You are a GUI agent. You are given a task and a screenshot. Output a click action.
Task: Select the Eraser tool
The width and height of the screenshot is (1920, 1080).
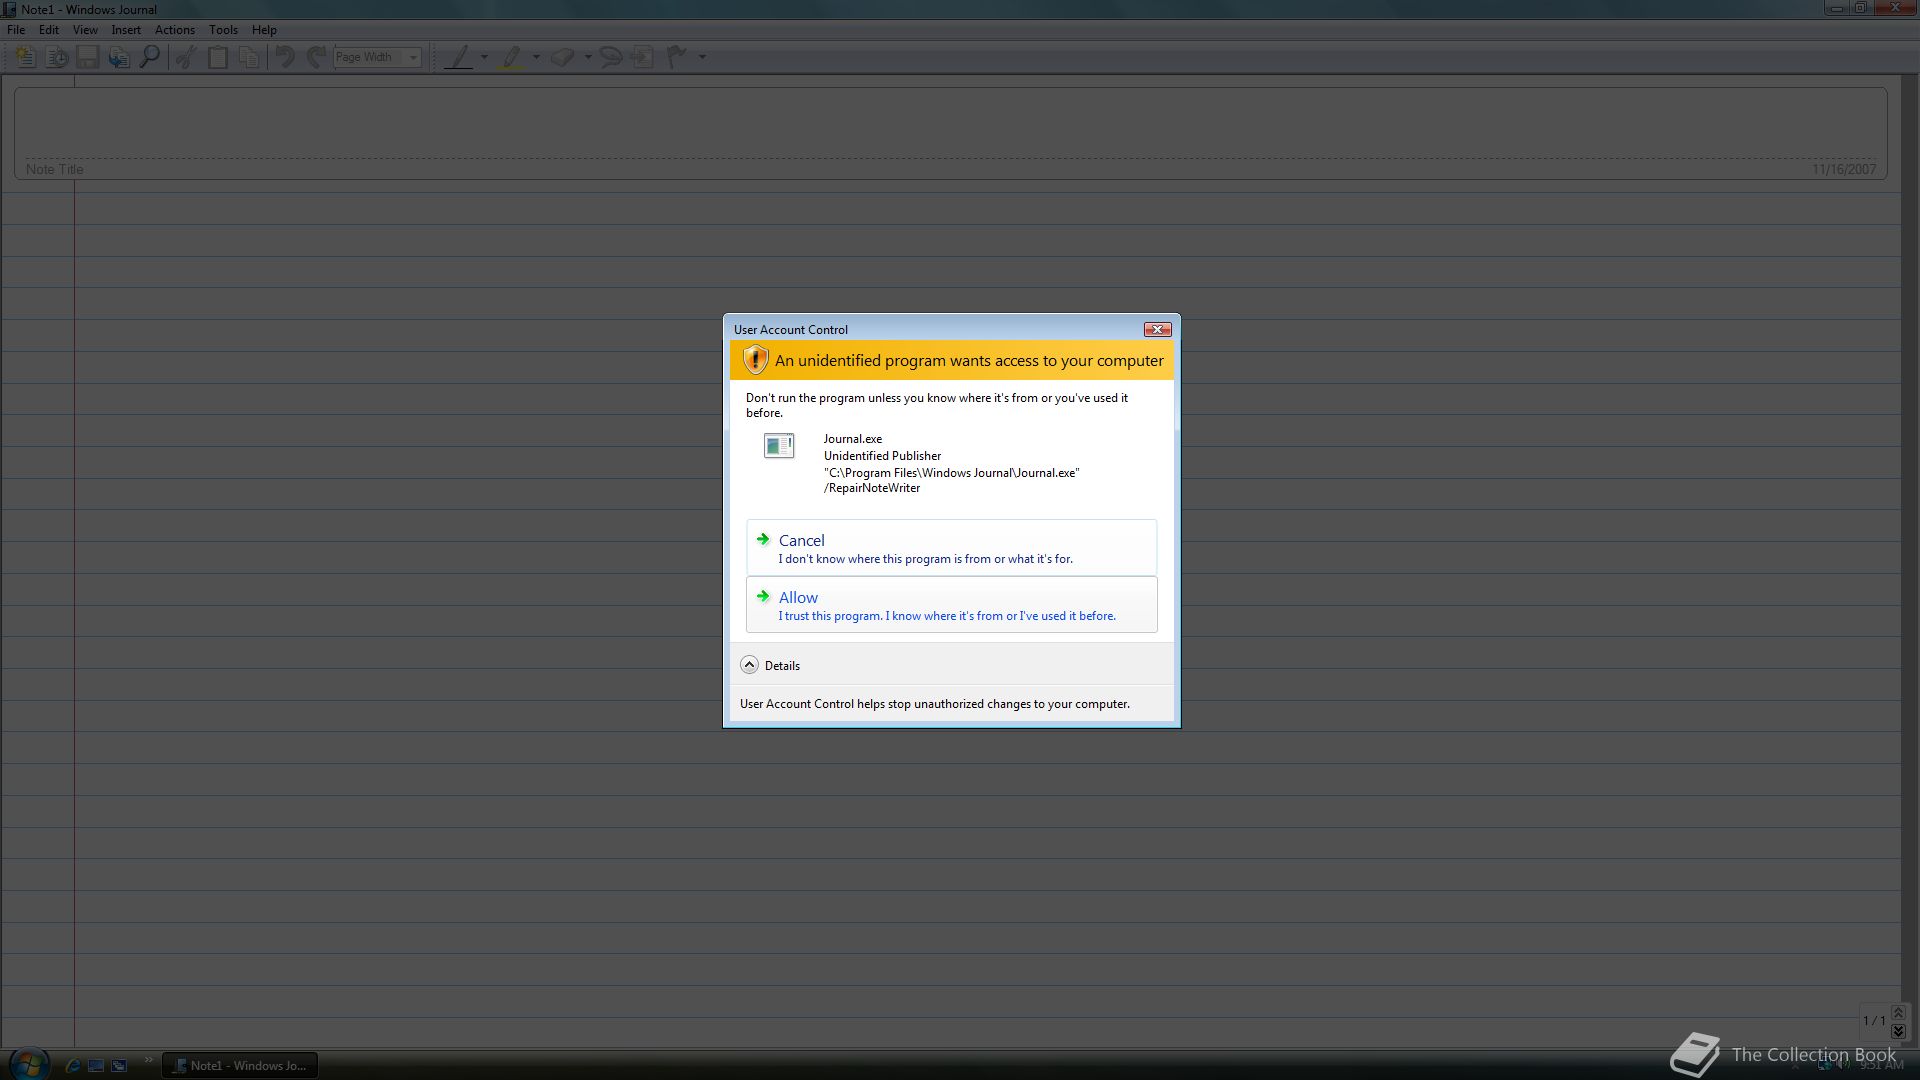click(x=563, y=57)
